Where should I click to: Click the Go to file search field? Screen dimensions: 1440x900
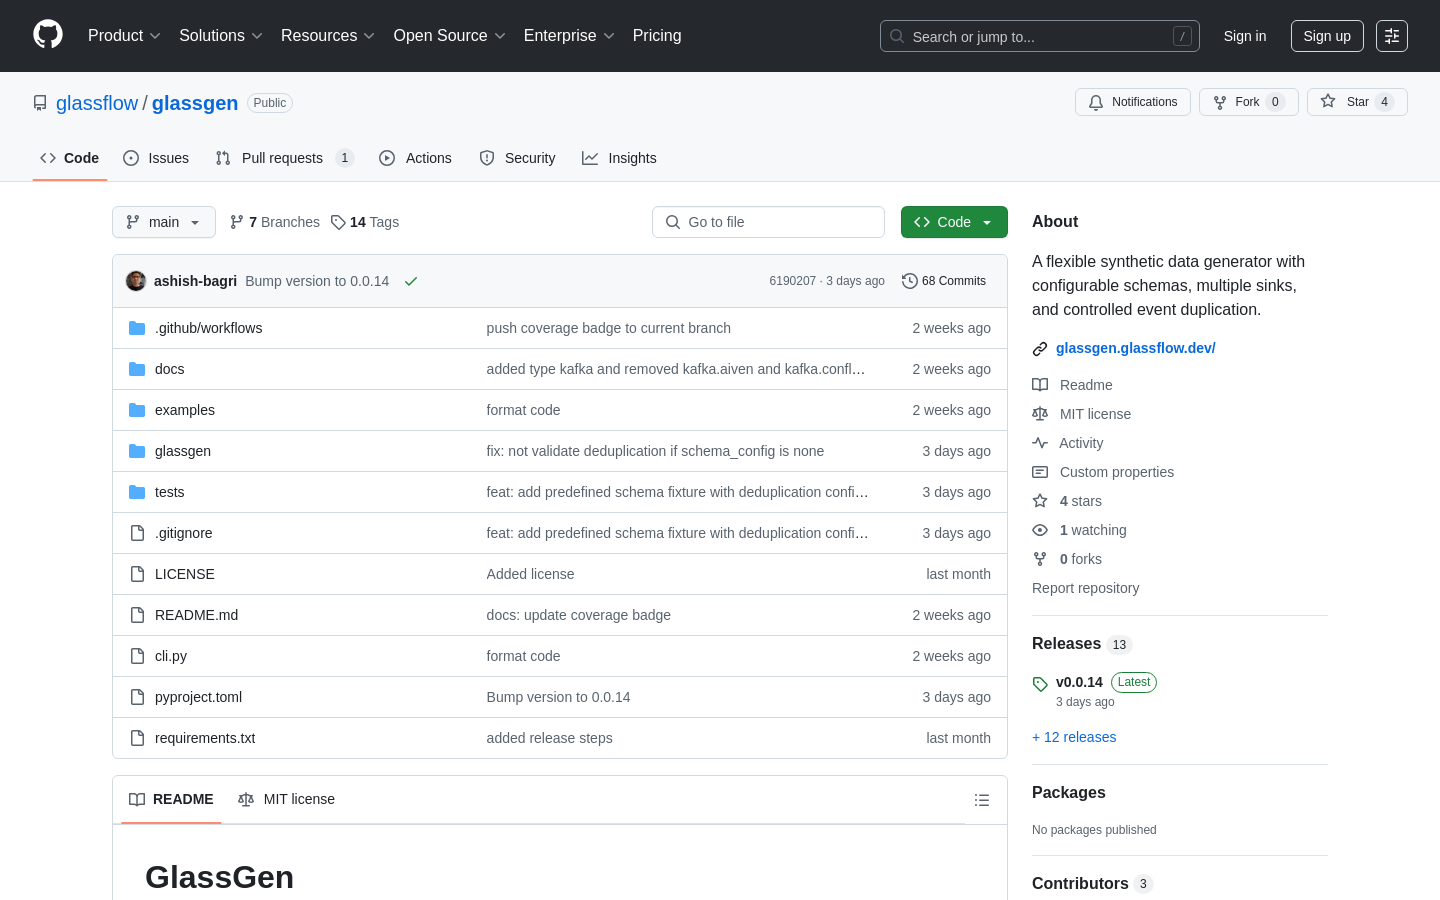tap(768, 222)
